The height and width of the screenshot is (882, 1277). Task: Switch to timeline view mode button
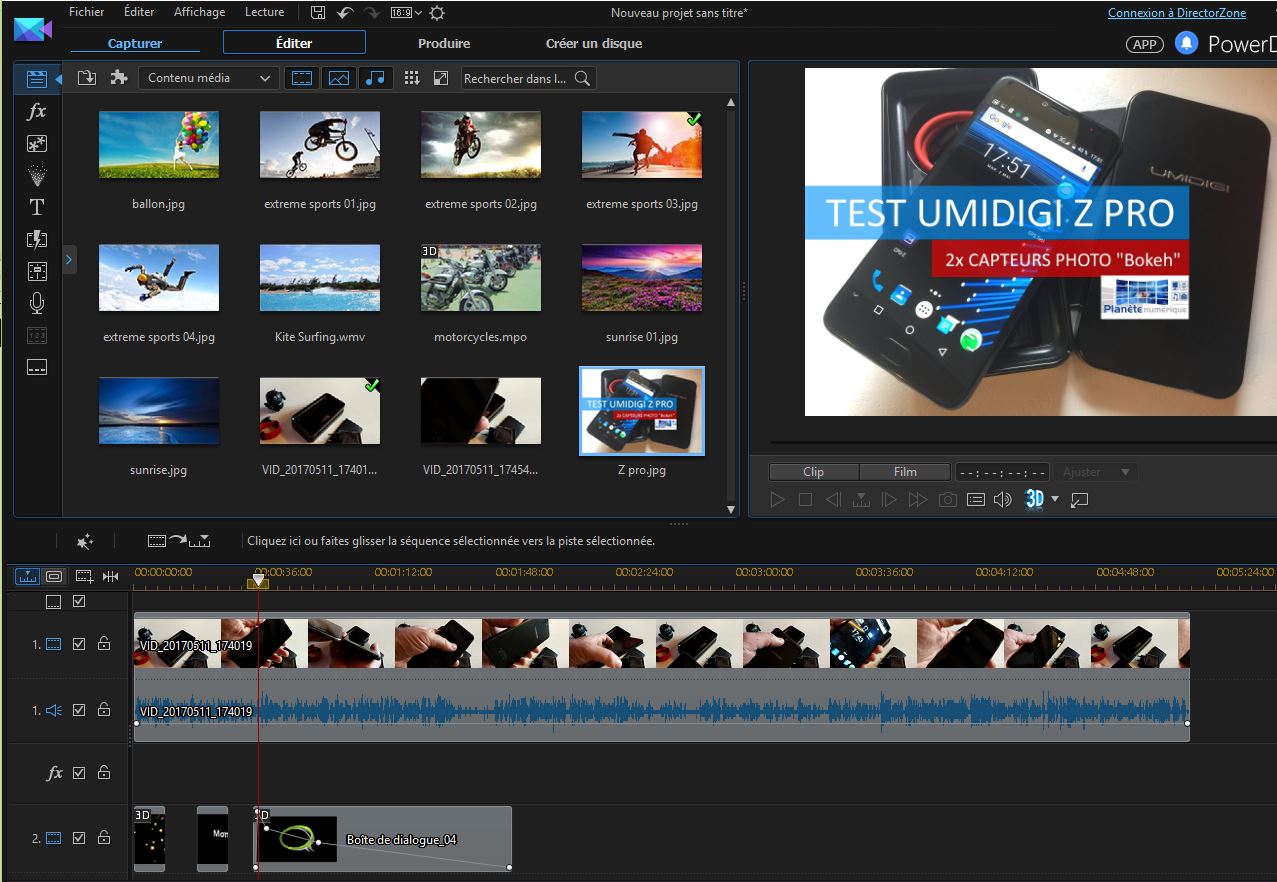[x=27, y=576]
